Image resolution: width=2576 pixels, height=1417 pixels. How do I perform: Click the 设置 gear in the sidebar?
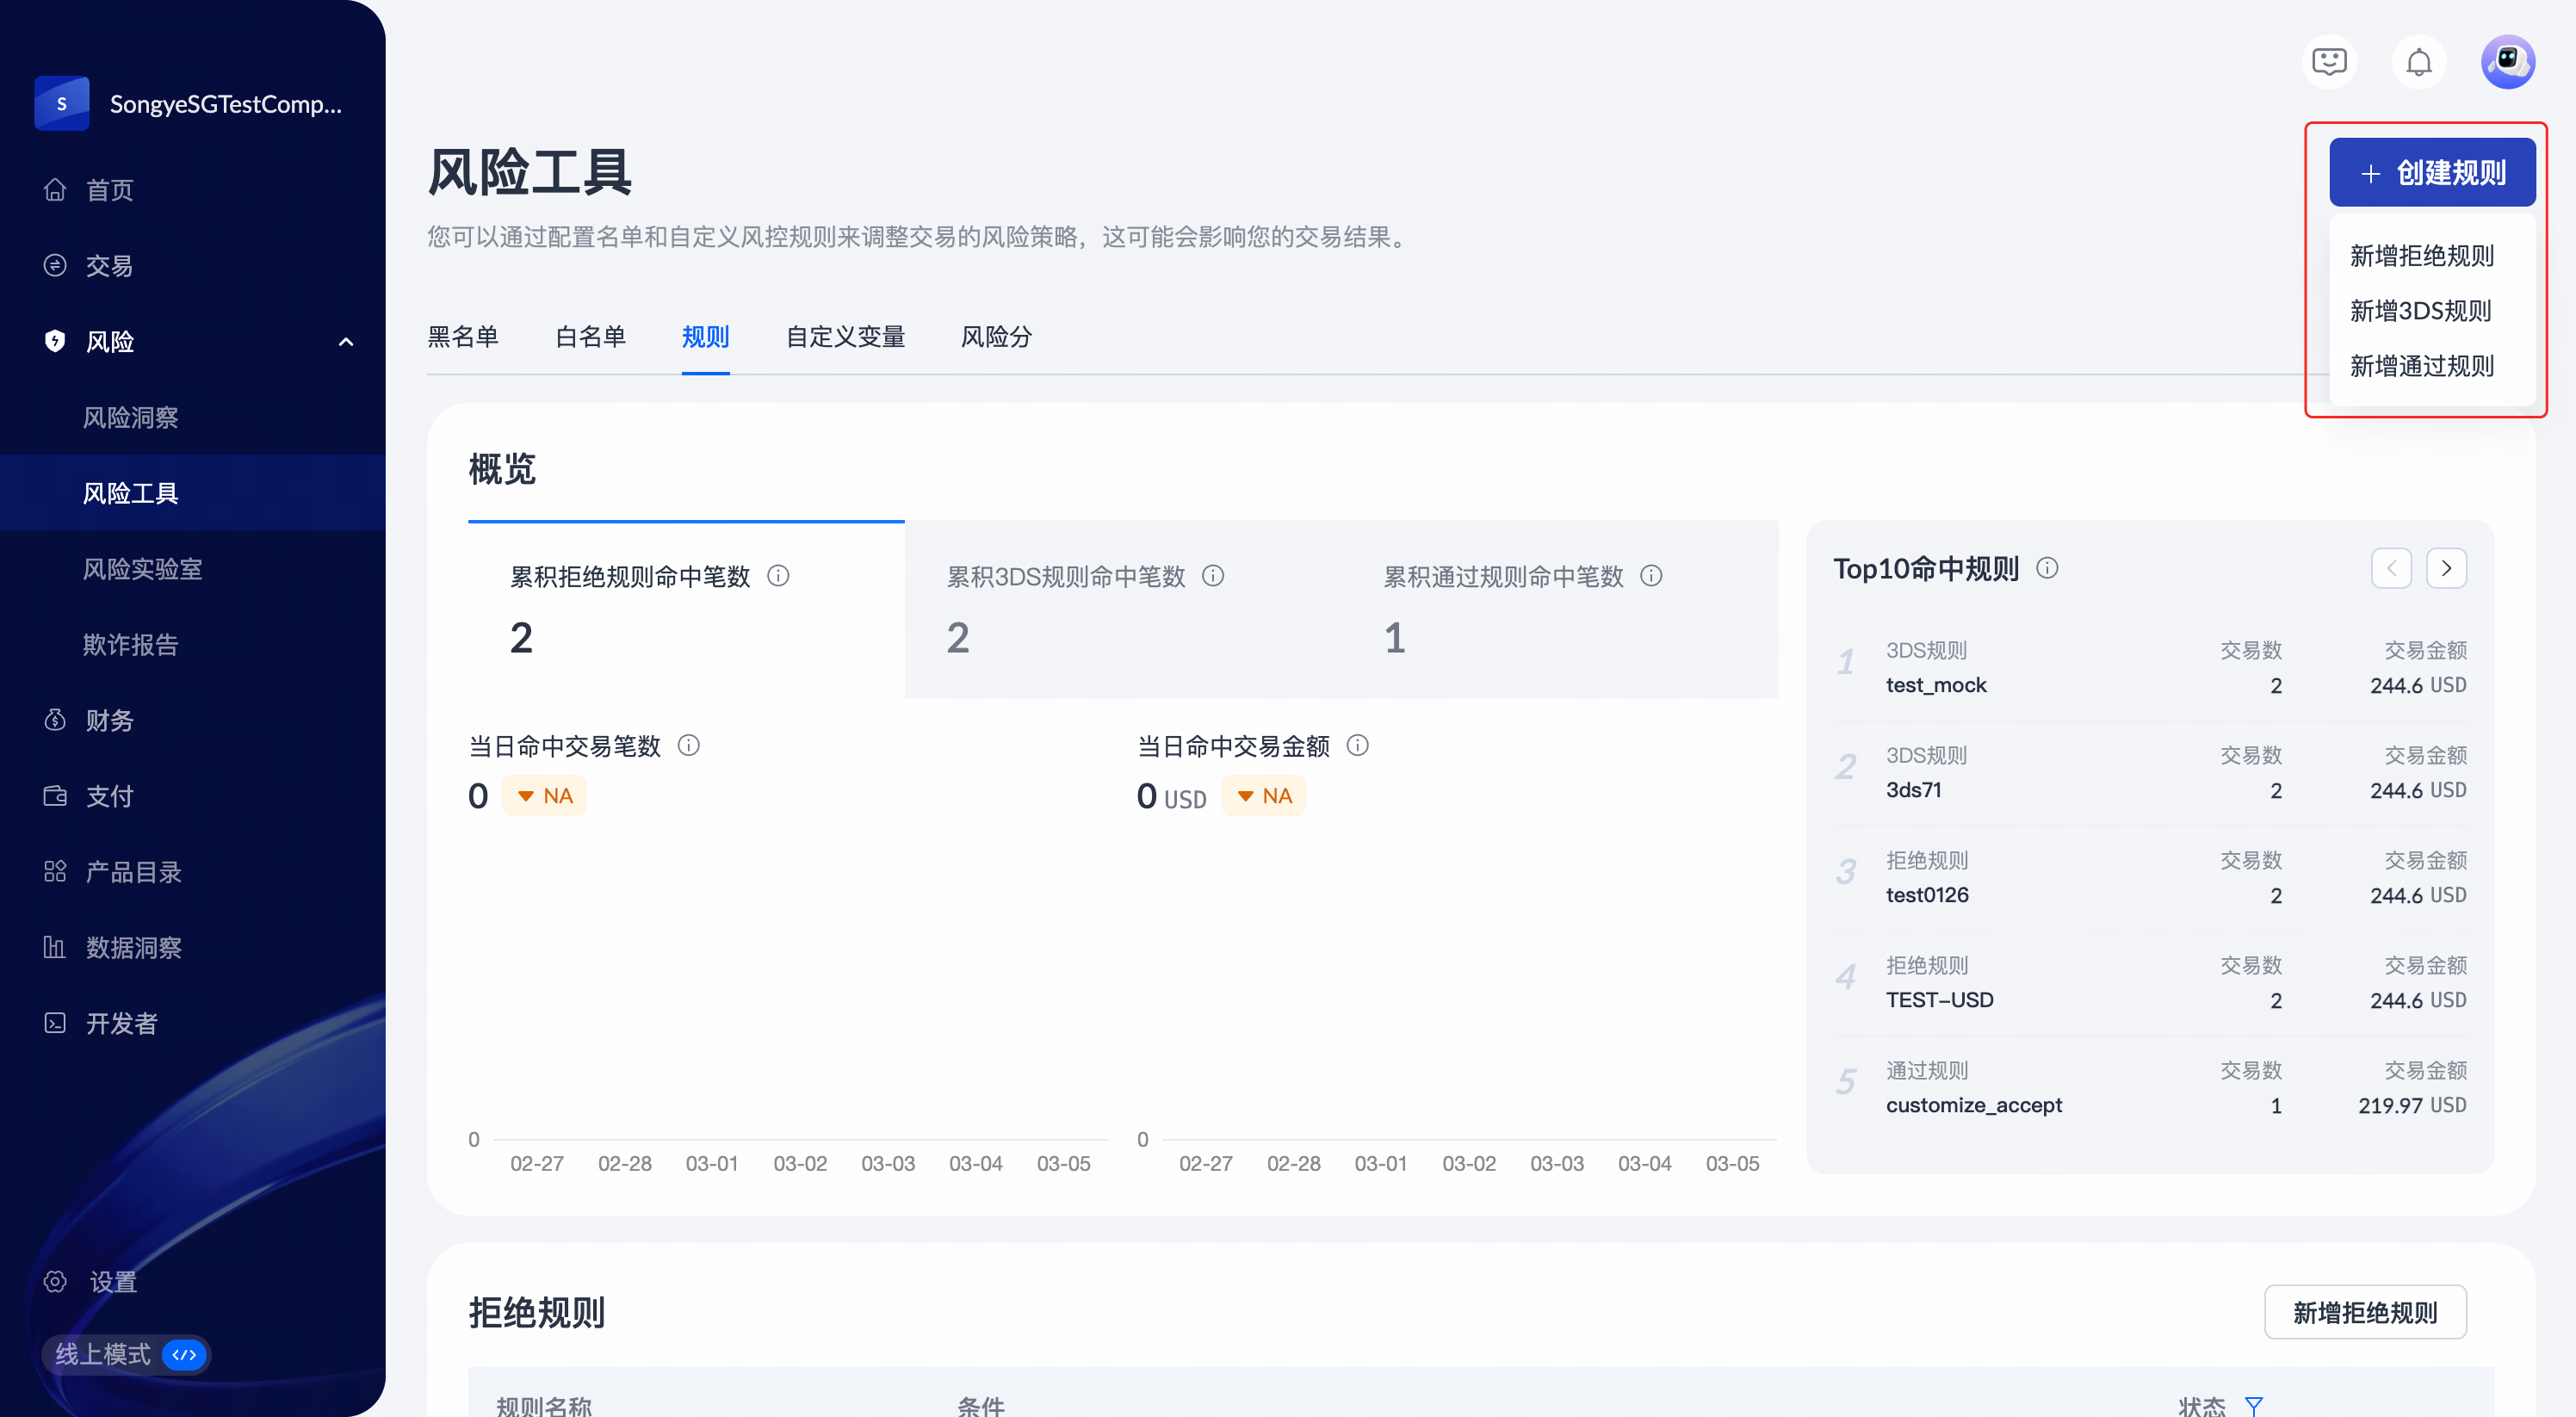(56, 1281)
